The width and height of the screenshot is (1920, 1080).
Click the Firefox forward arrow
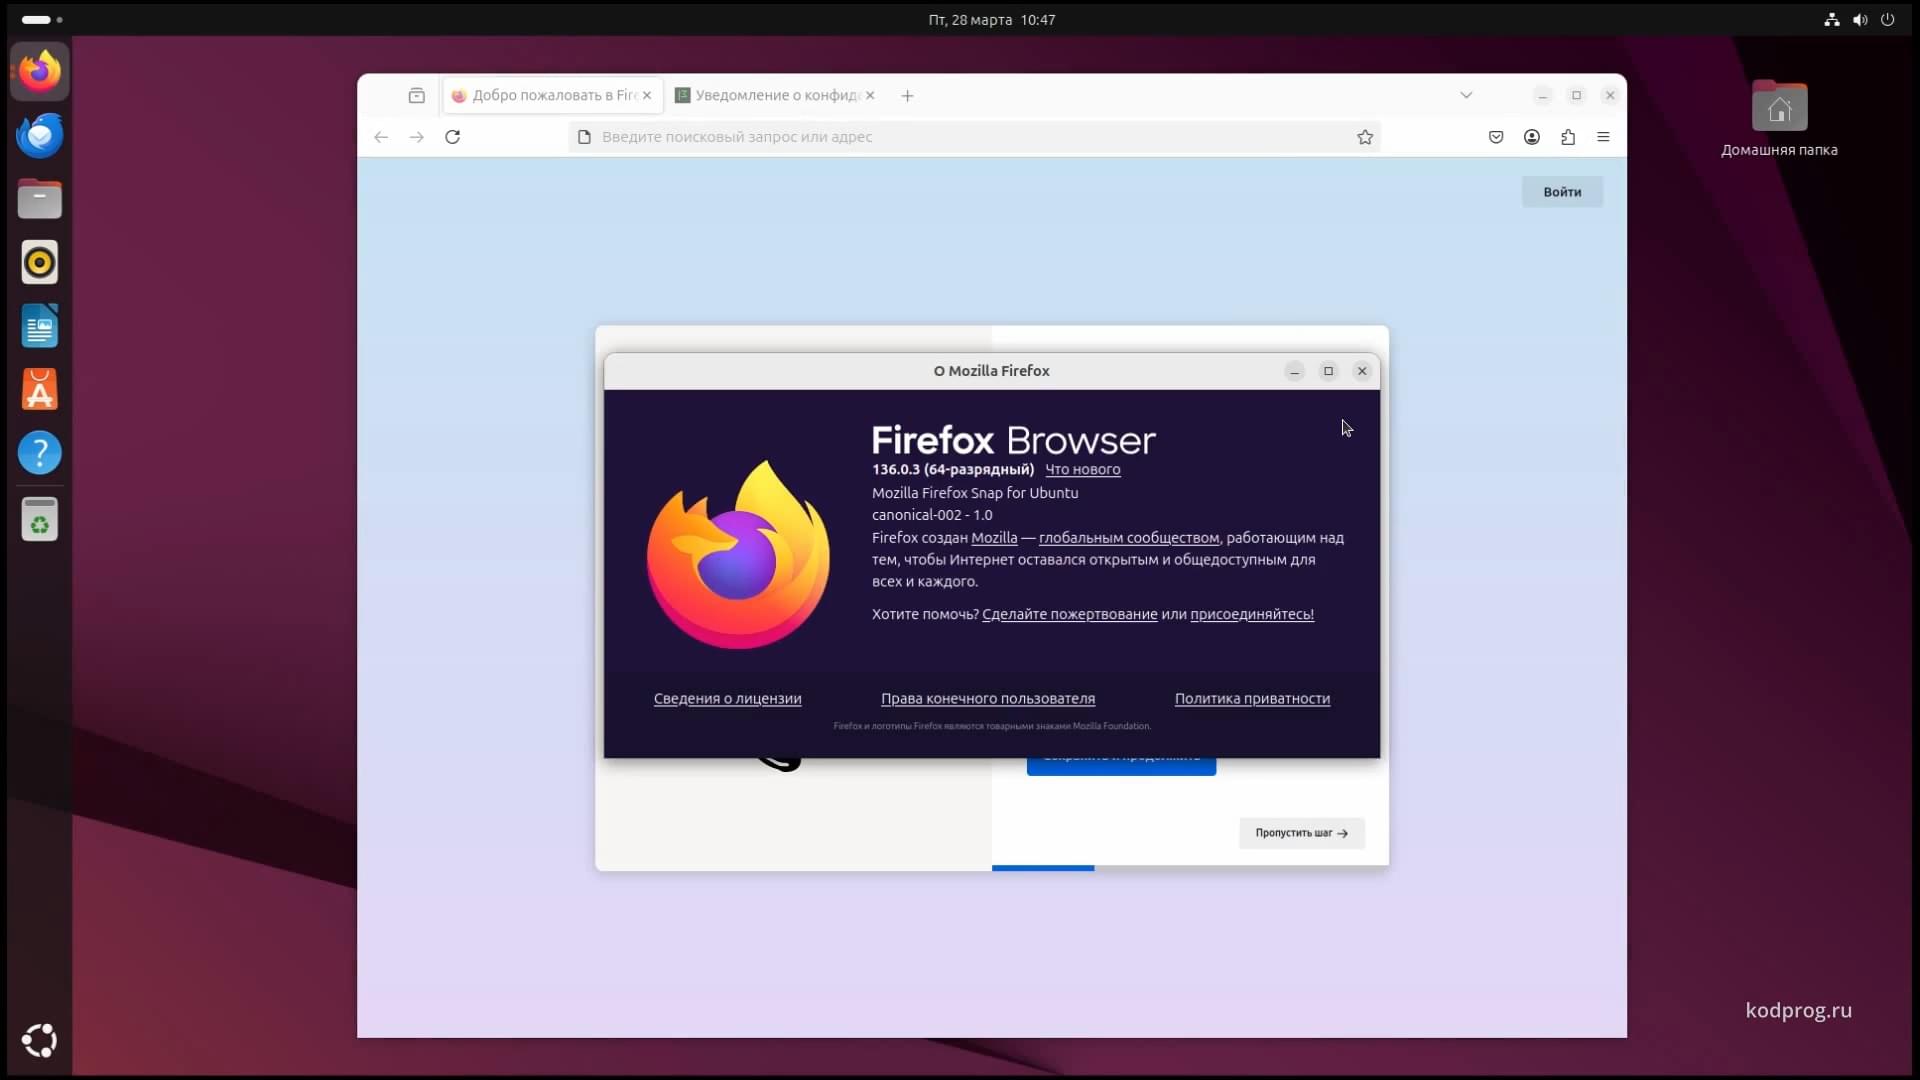pos(417,137)
